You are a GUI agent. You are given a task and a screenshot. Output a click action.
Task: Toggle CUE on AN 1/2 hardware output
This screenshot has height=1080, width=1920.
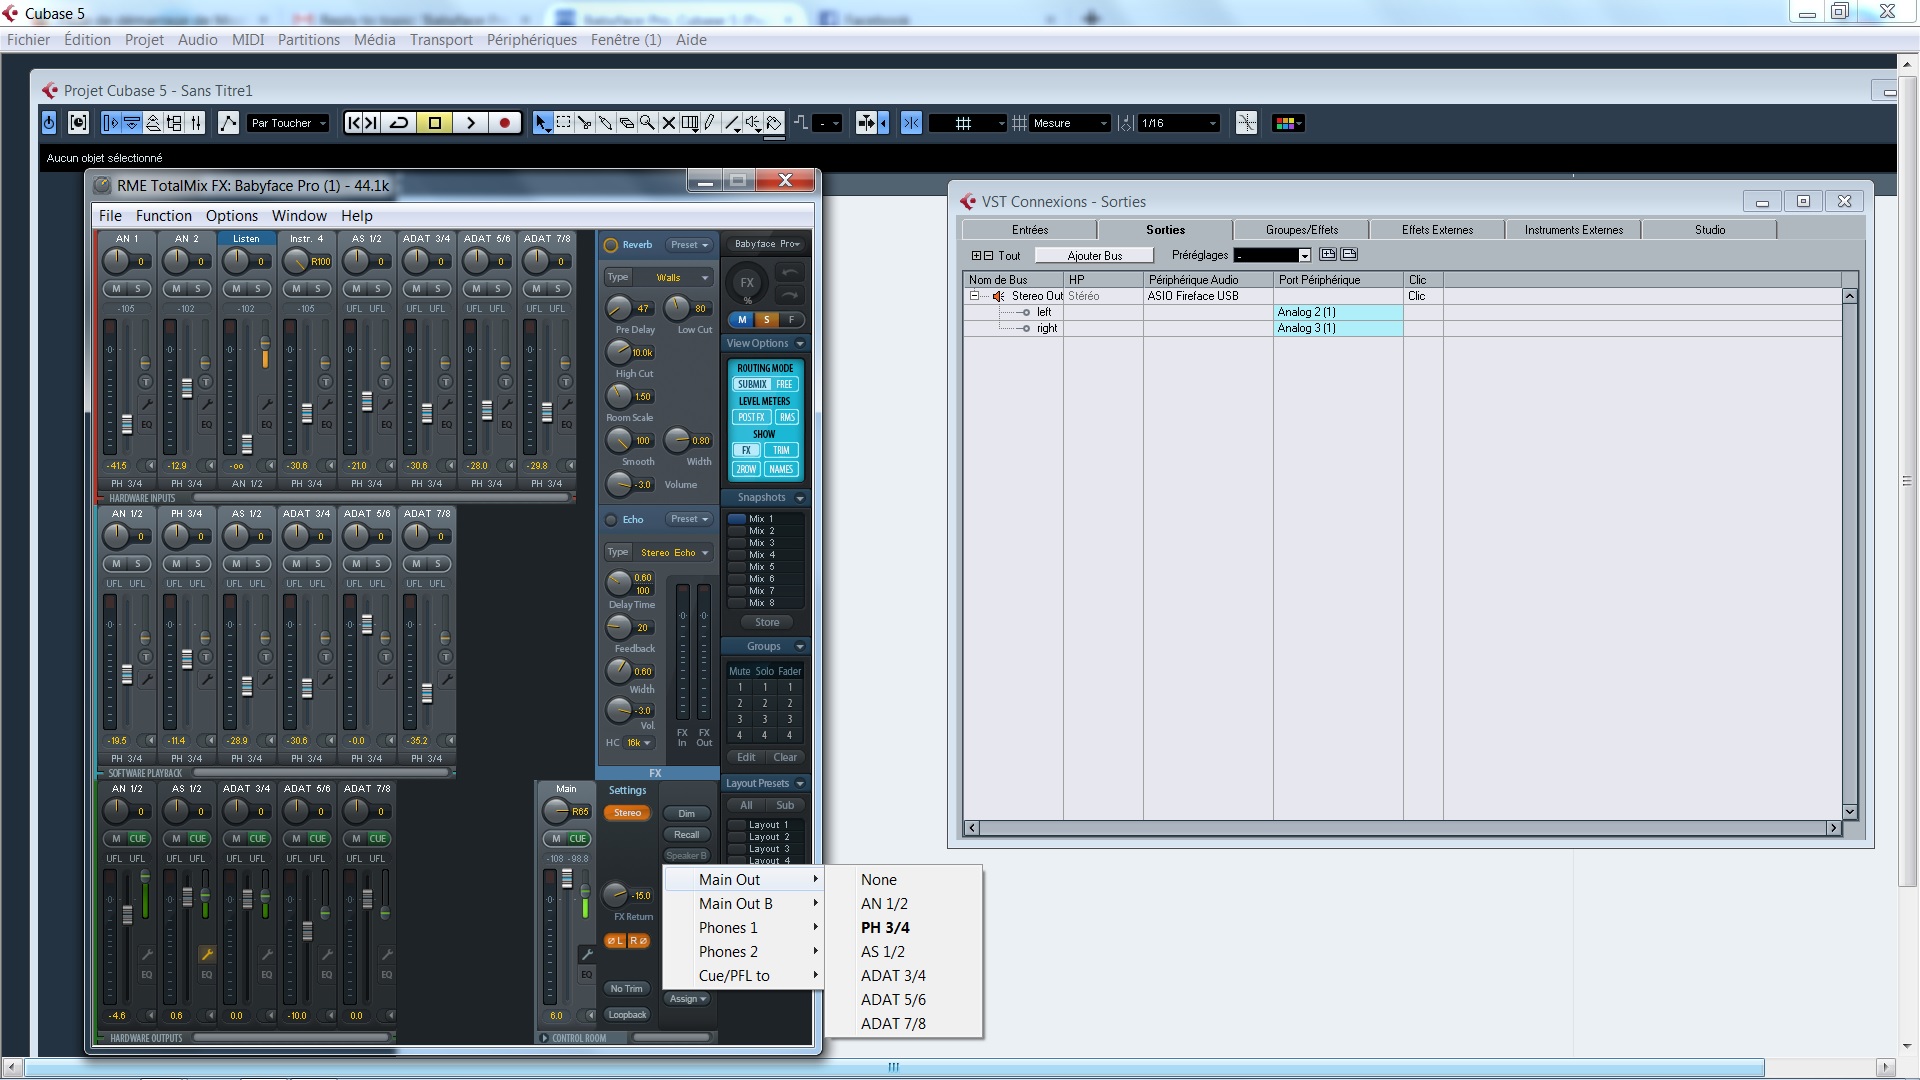(x=138, y=839)
